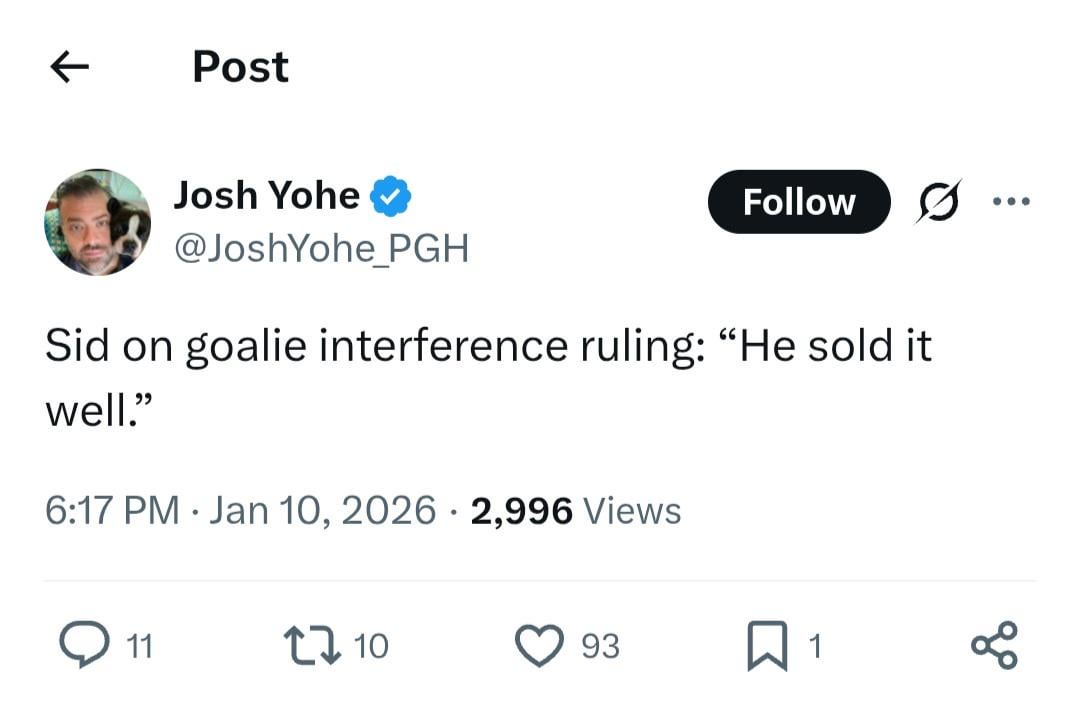View Josh Yohe's profile picture
Screen dimensions: 1080x708
tap(97, 221)
